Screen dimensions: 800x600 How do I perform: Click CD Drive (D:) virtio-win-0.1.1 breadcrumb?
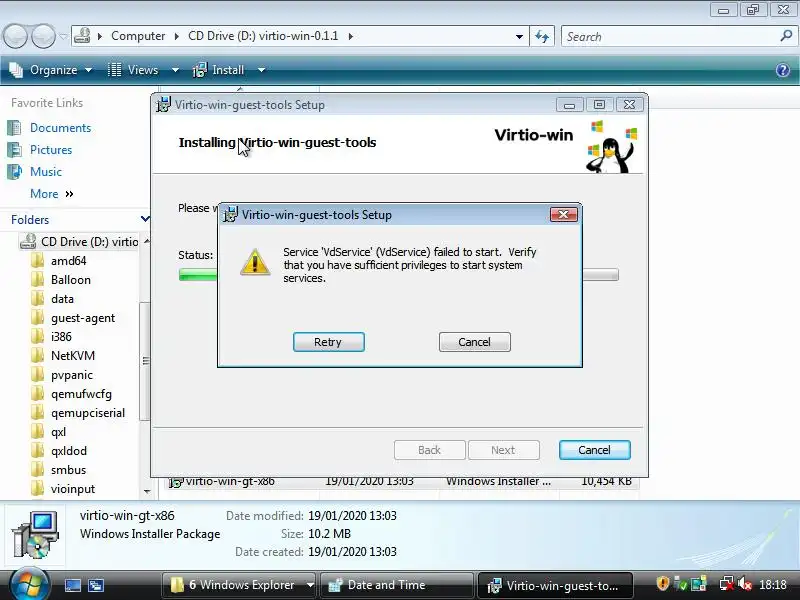263,36
